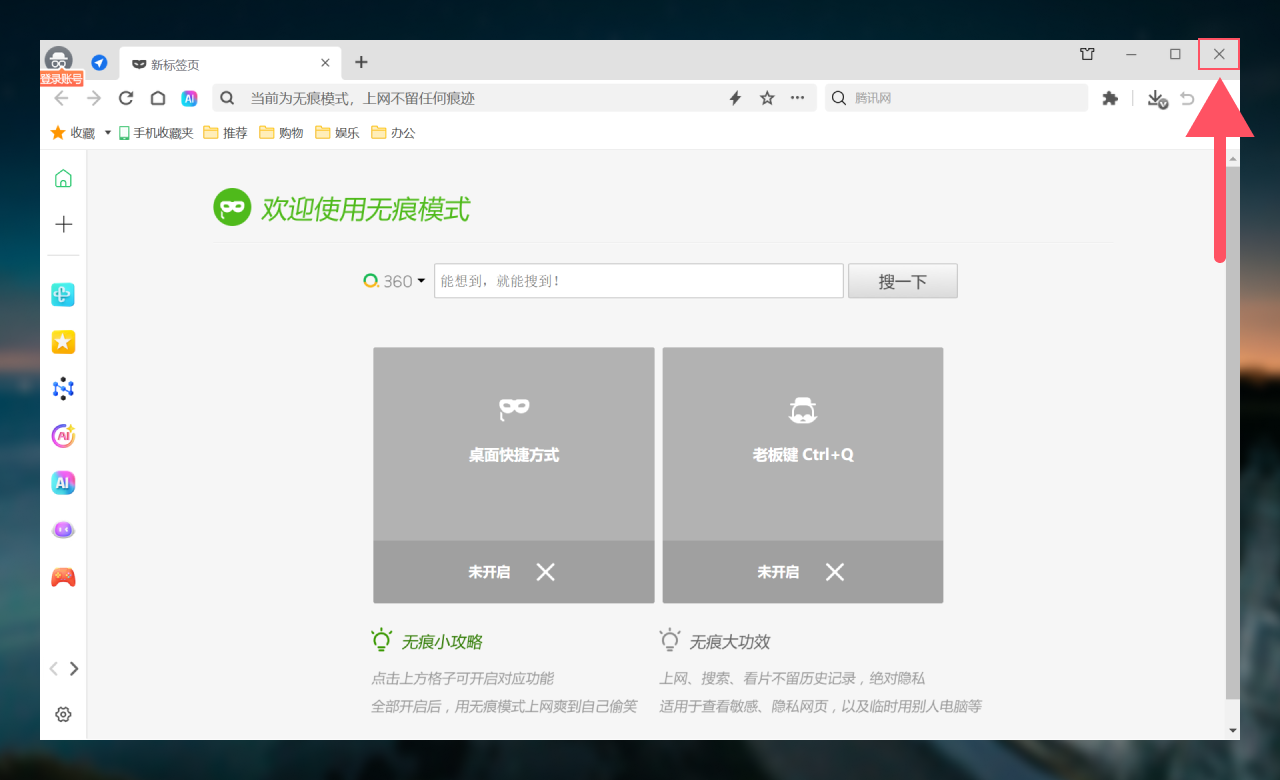The width and height of the screenshot is (1280, 780).
Task: Click the skin t-shirt icon
Action: (x=1087, y=54)
